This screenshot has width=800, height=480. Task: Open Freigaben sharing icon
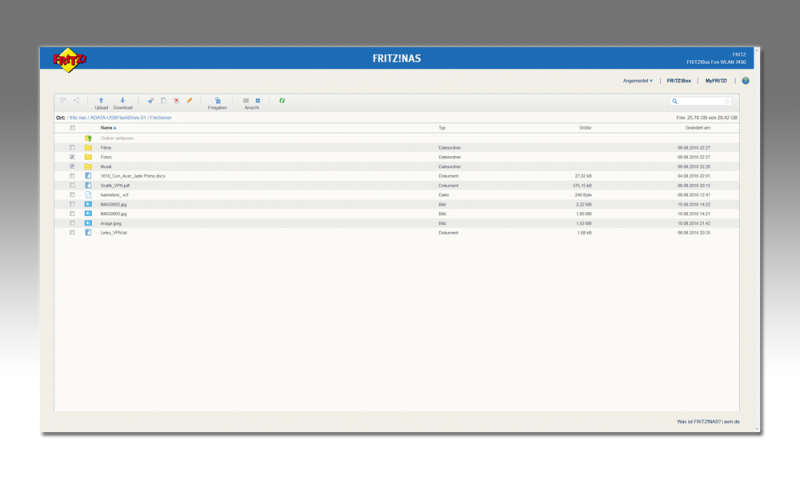coord(218,100)
